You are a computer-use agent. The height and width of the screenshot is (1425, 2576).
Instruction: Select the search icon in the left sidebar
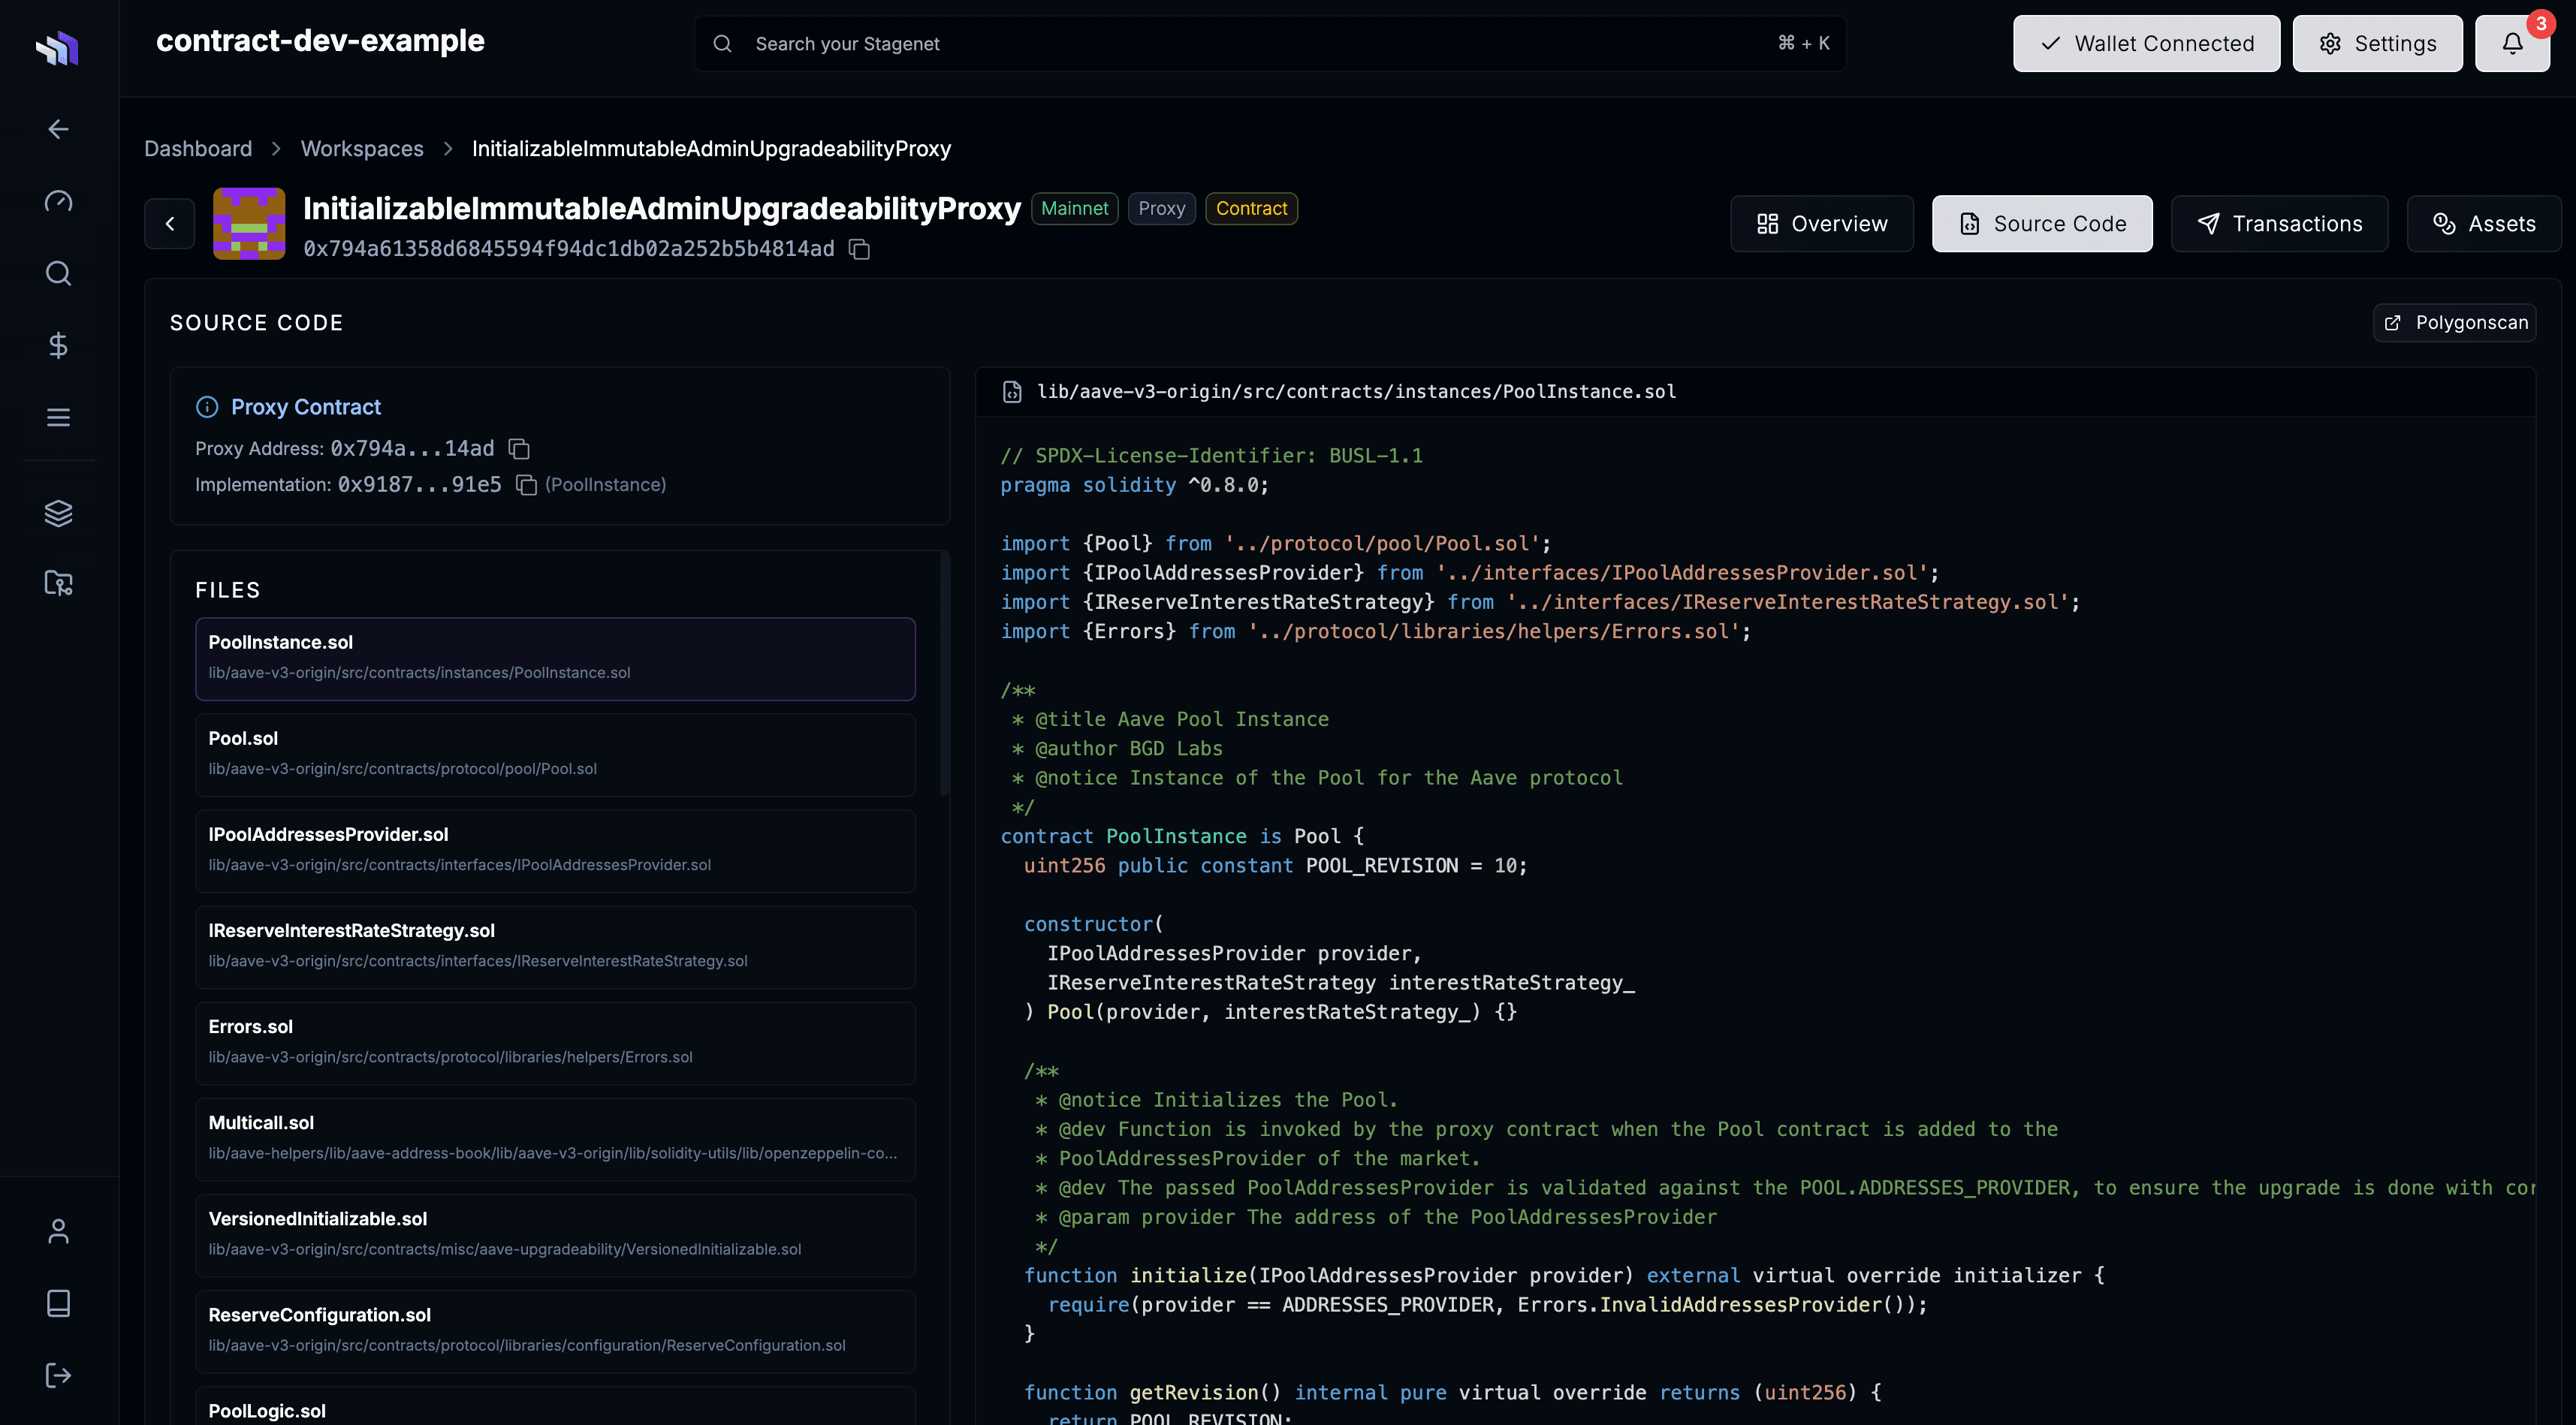point(58,273)
